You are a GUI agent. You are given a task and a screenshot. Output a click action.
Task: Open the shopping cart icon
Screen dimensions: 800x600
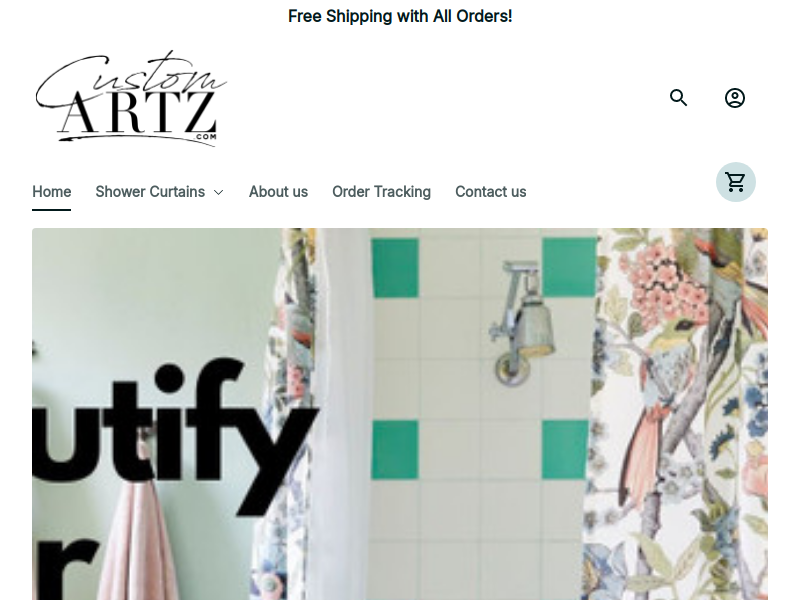point(735,182)
